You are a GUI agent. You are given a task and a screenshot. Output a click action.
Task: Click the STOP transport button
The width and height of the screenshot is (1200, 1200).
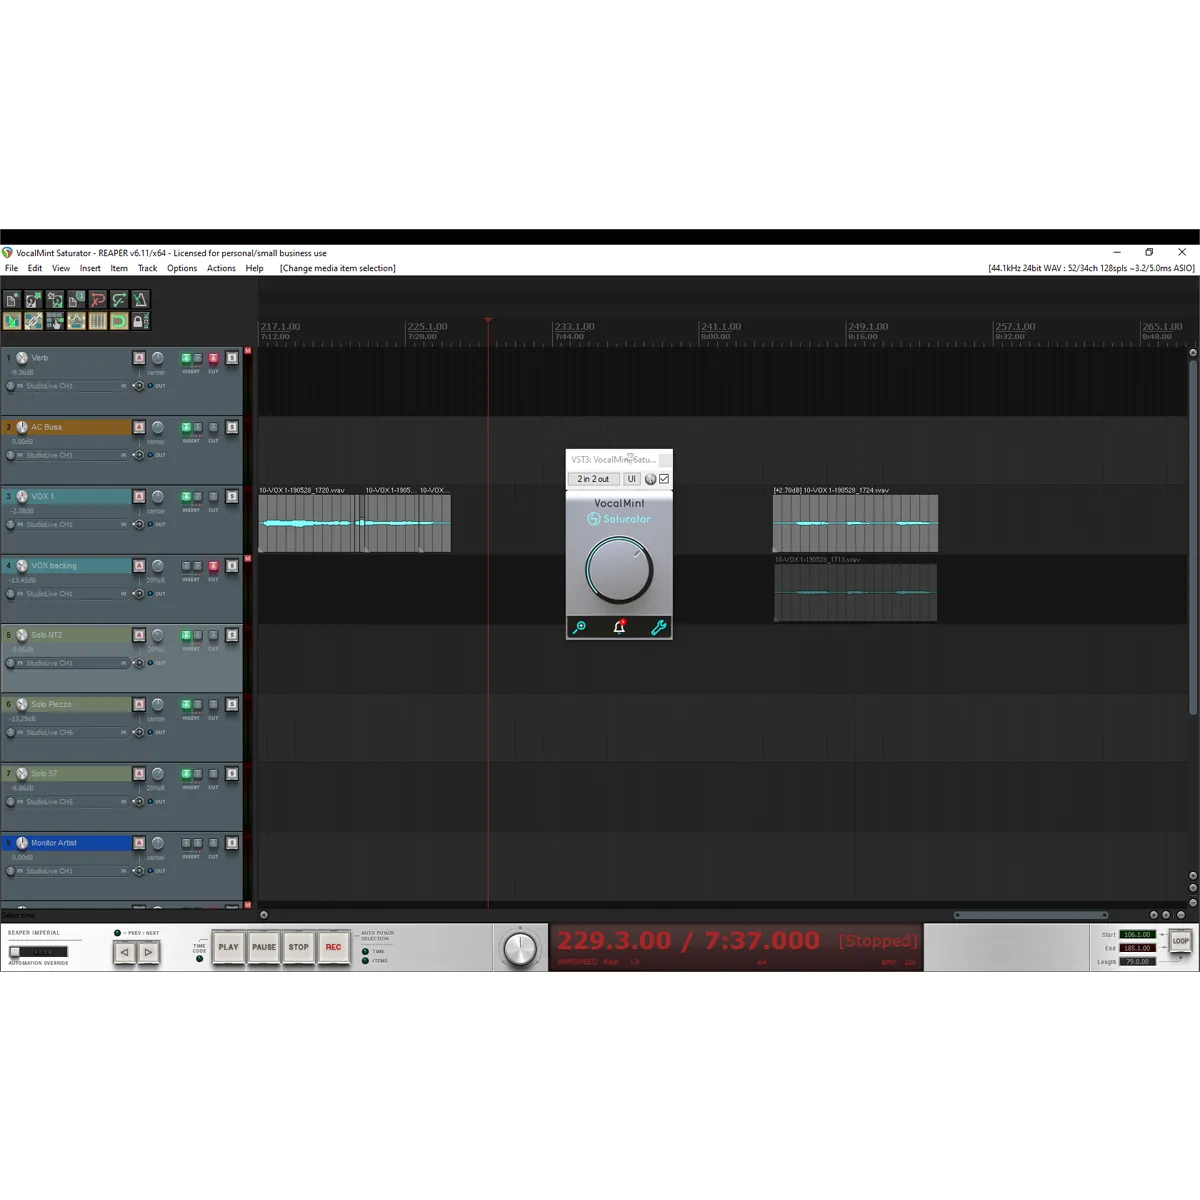point(299,947)
